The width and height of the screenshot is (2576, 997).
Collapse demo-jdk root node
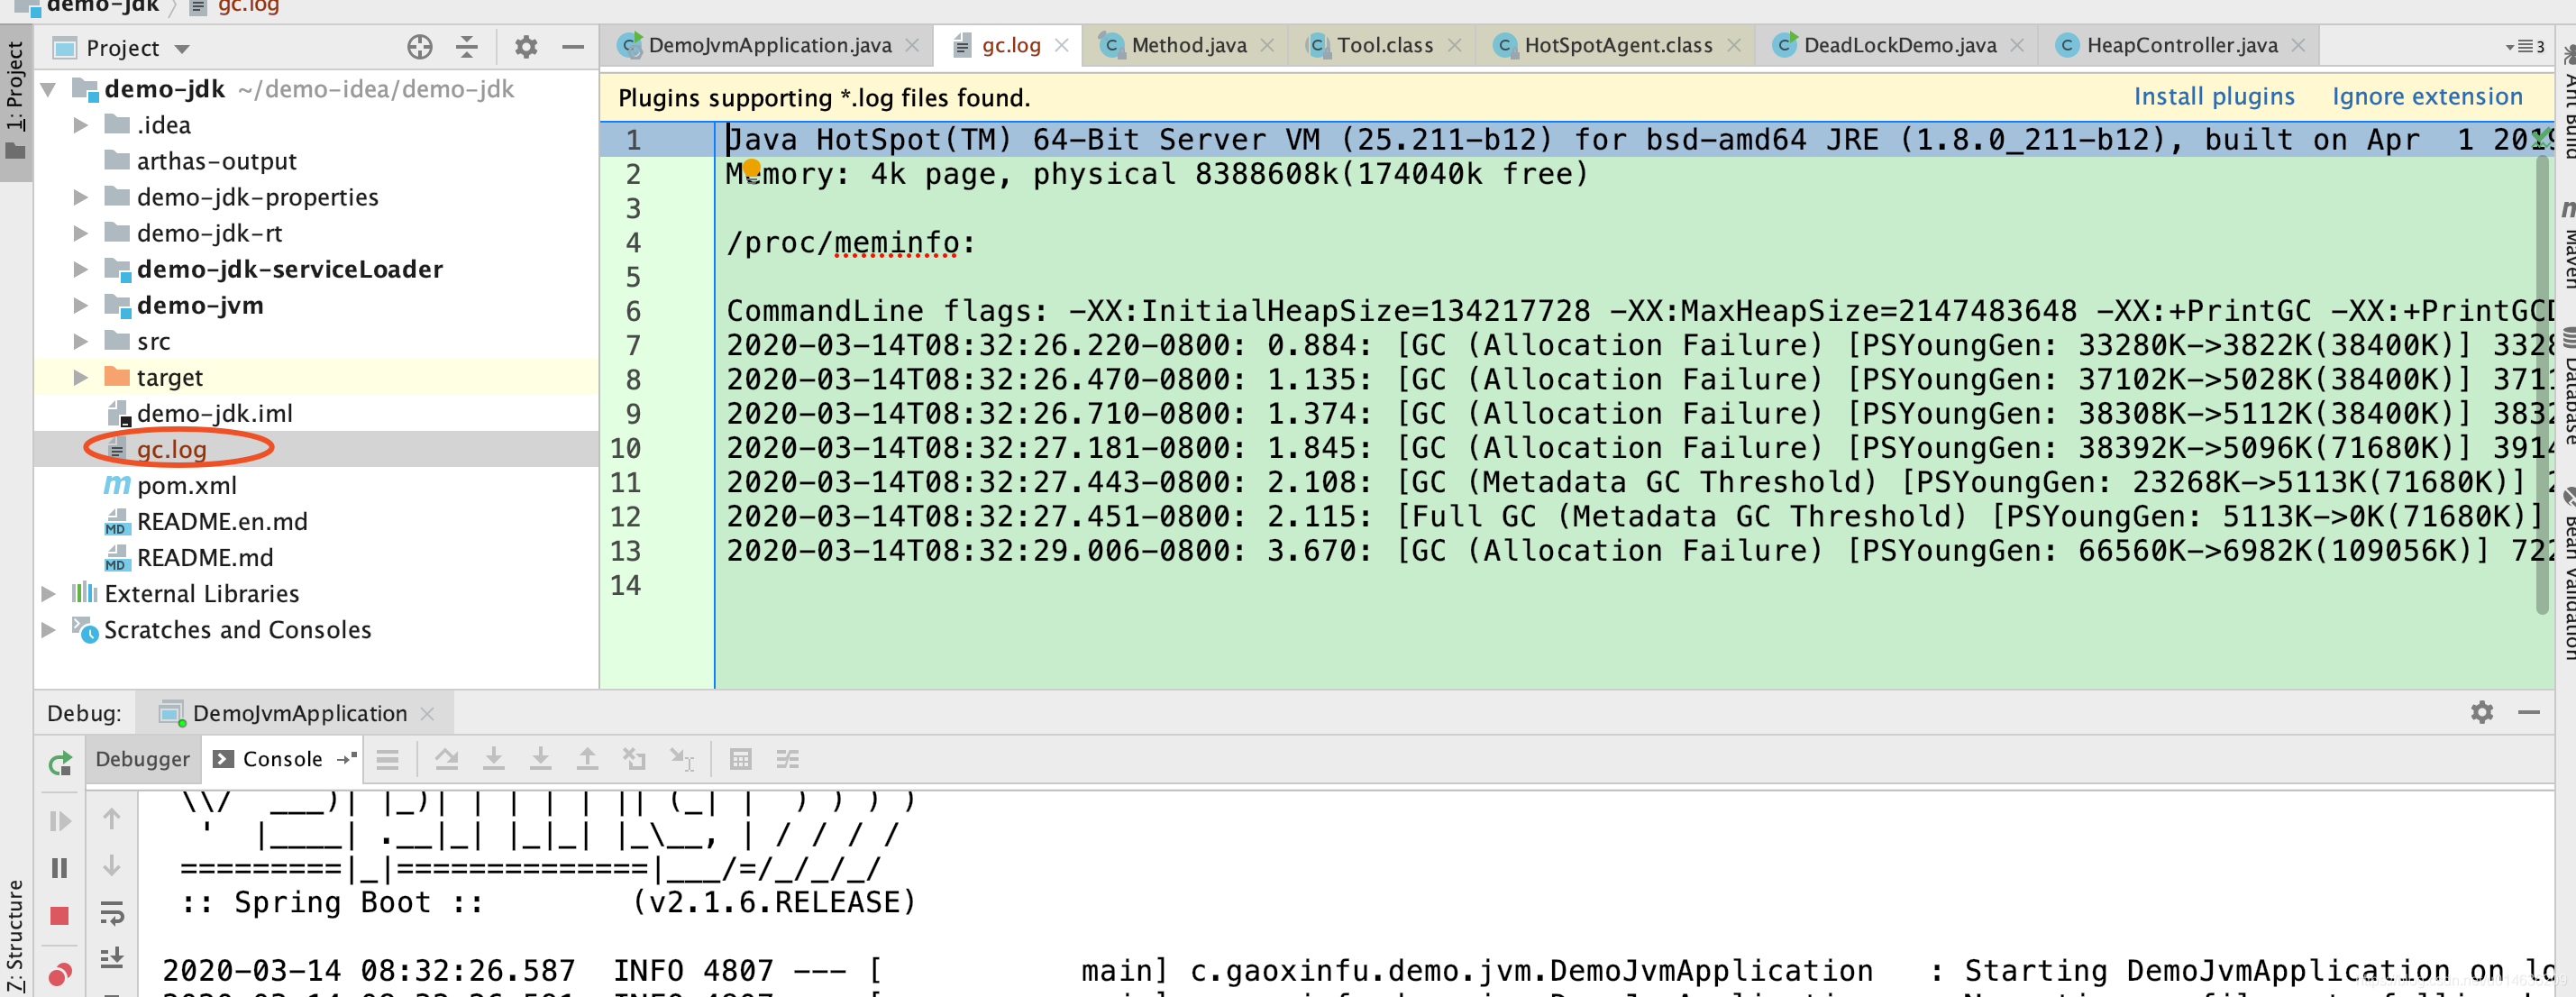pos(48,89)
